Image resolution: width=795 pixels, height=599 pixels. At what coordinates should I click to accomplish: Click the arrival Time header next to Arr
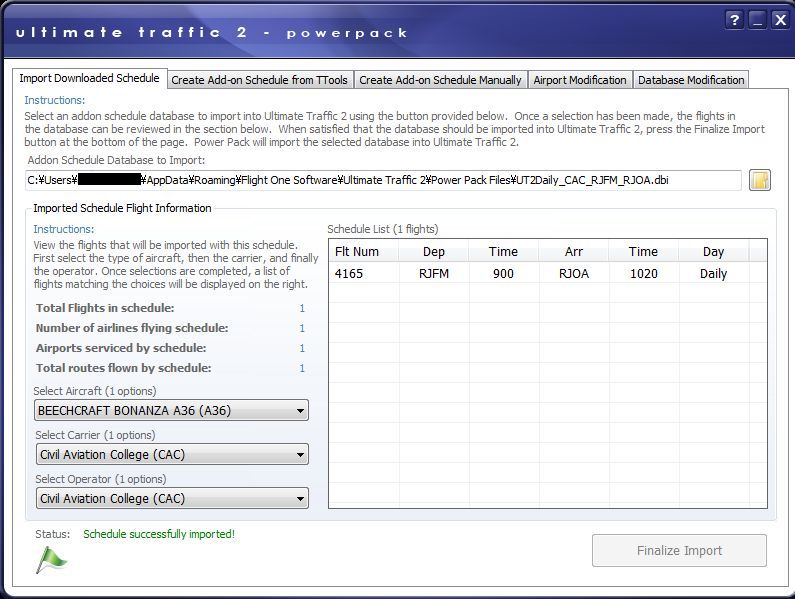click(643, 252)
